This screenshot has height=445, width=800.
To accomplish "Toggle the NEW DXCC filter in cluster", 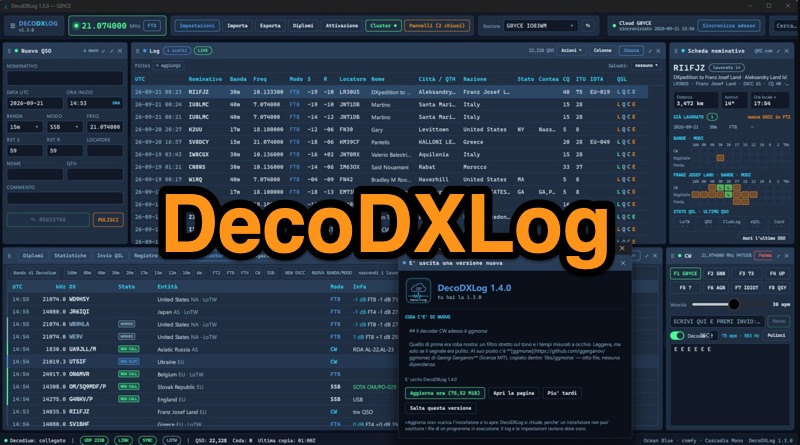I will pos(295,273).
